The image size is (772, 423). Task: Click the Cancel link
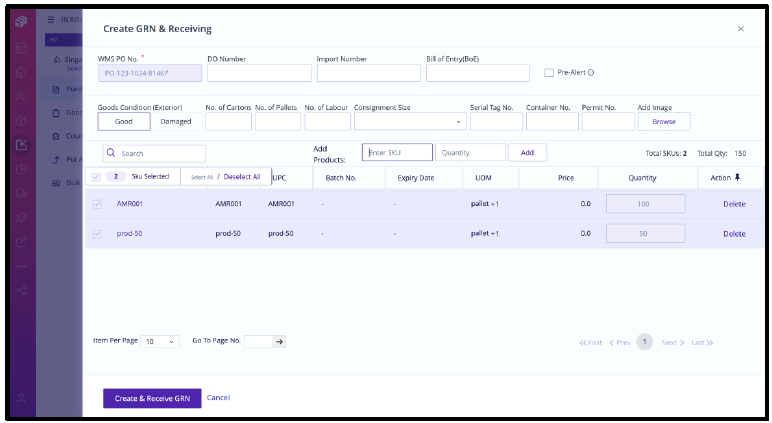[x=218, y=398]
